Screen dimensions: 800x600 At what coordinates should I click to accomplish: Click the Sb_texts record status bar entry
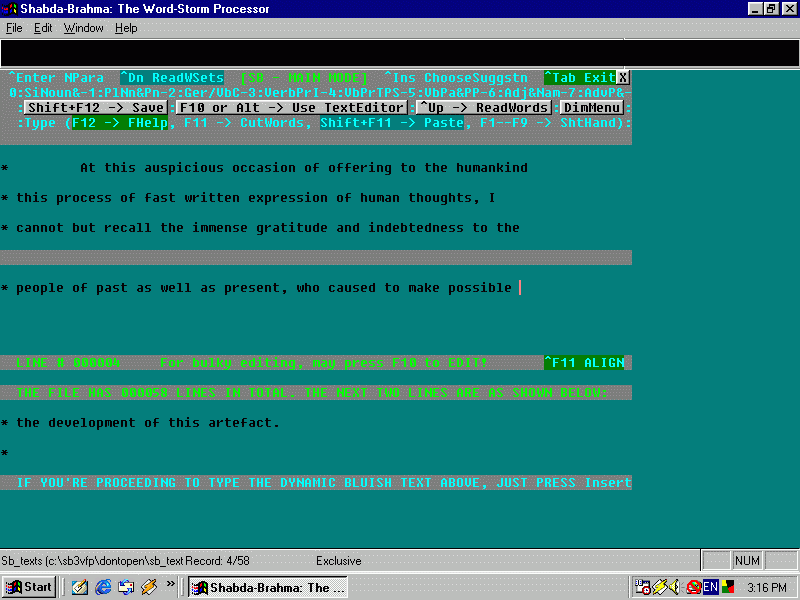click(126, 561)
